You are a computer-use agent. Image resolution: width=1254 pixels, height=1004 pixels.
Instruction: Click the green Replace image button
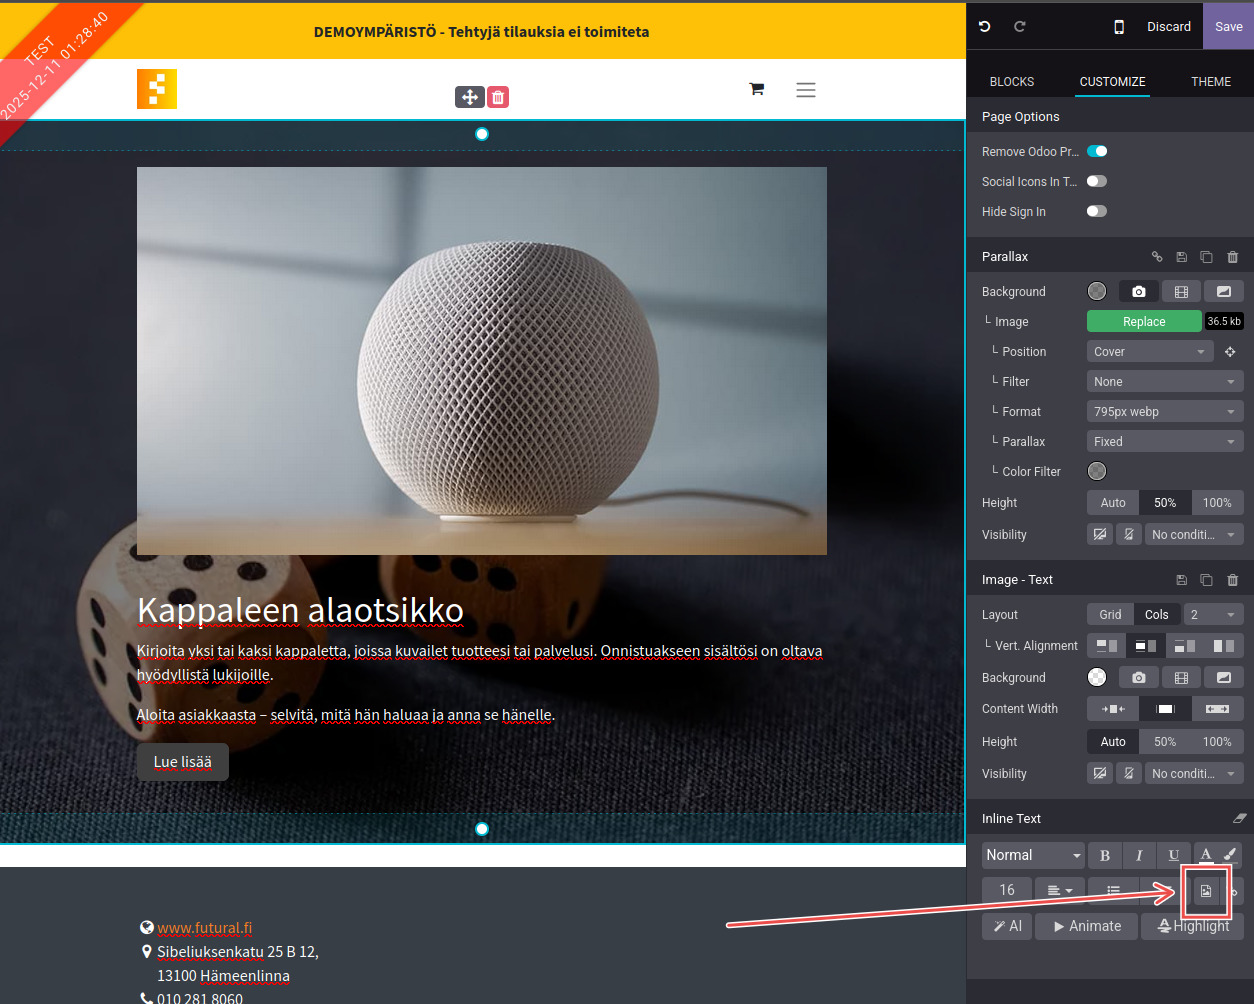(x=1144, y=322)
